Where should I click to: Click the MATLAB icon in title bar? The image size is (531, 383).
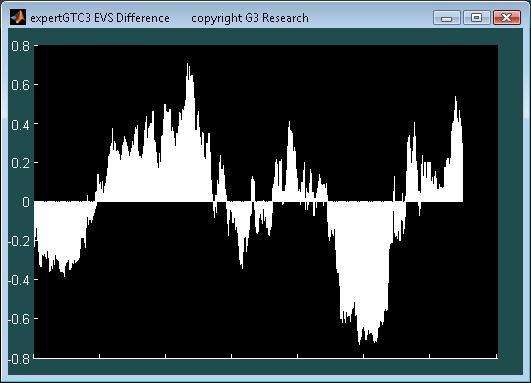click(18, 17)
